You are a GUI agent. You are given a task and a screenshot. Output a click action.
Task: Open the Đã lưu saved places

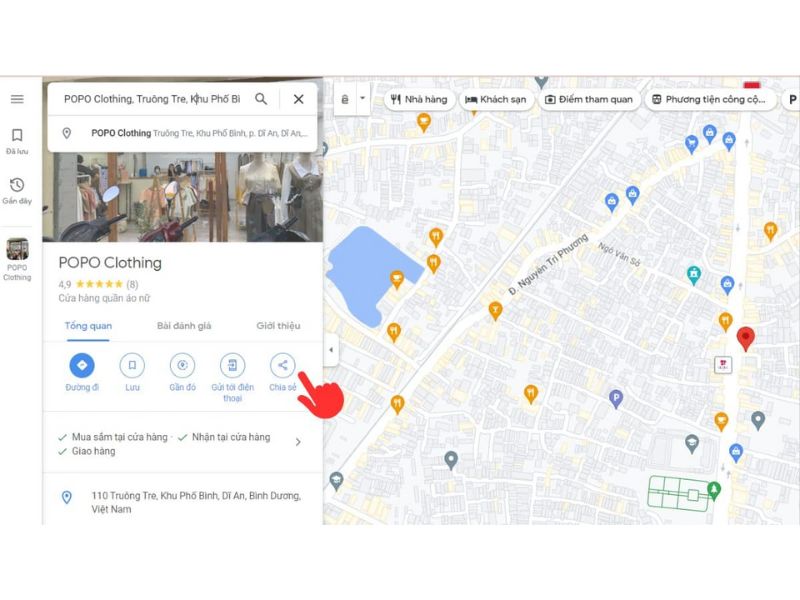pos(17,141)
